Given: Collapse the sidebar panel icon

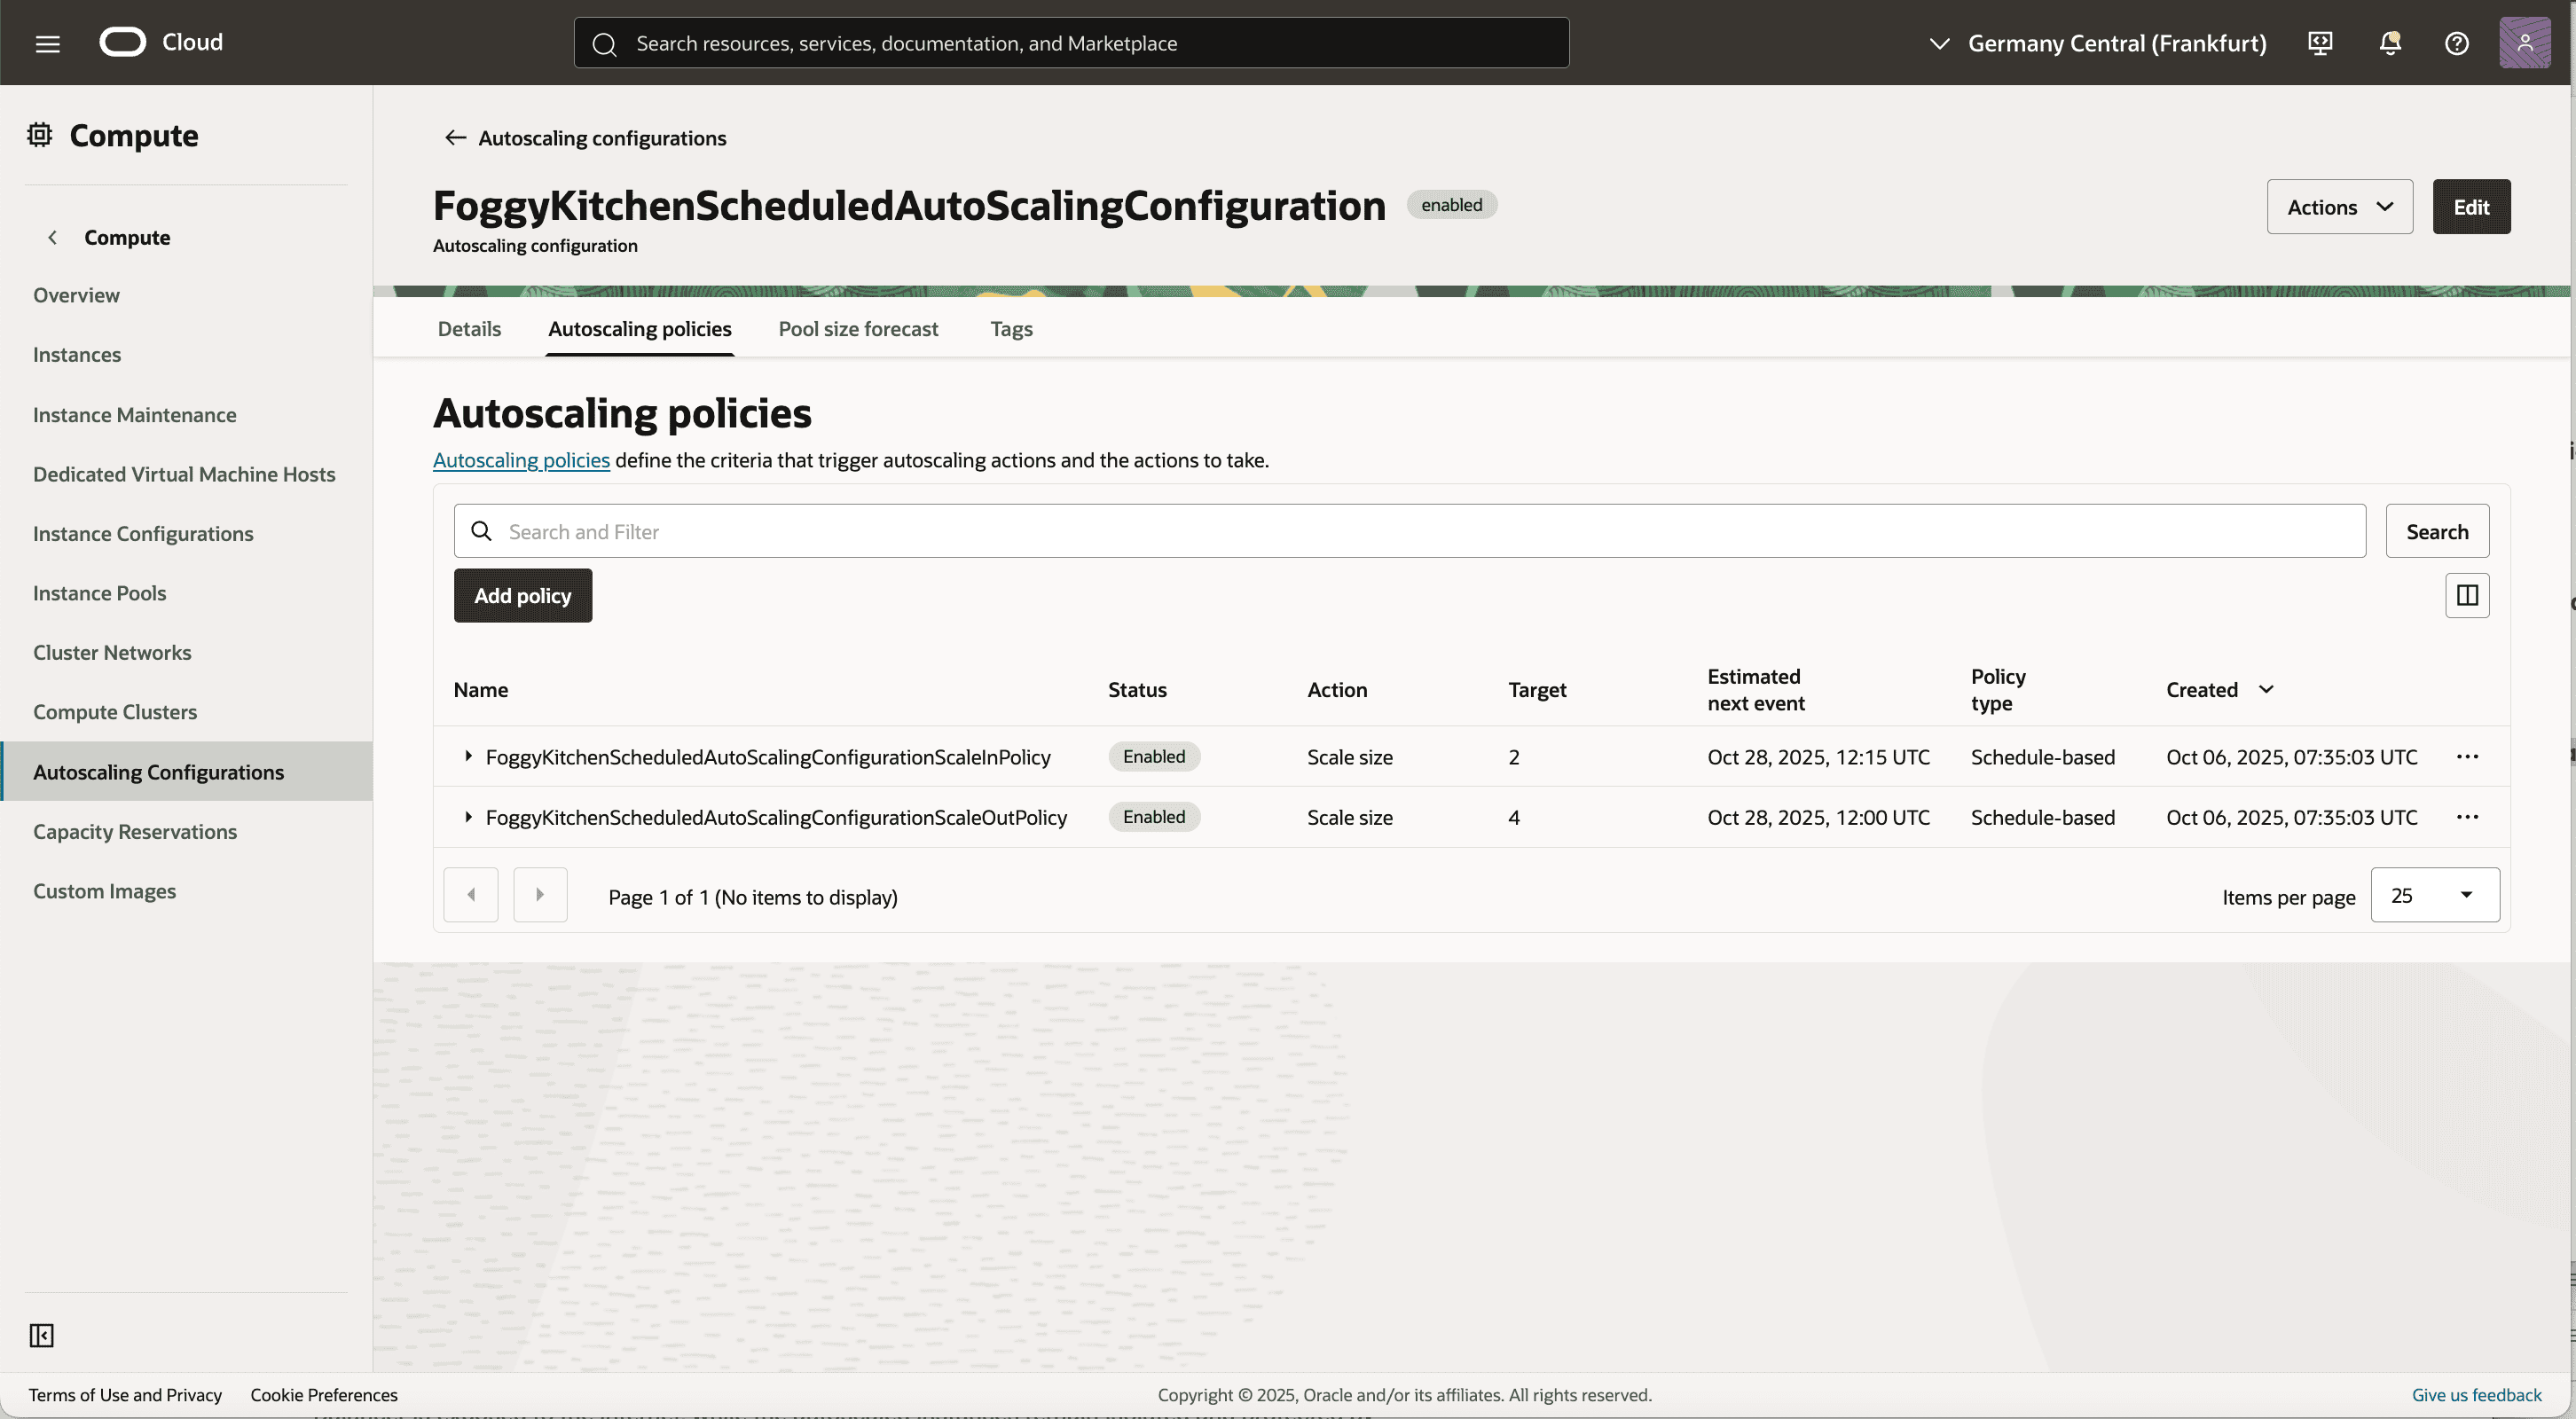Looking at the screenshot, I should coord(41,1335).
